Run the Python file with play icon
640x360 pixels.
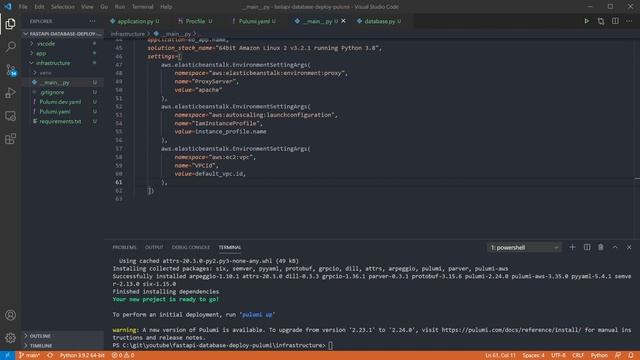587,21
